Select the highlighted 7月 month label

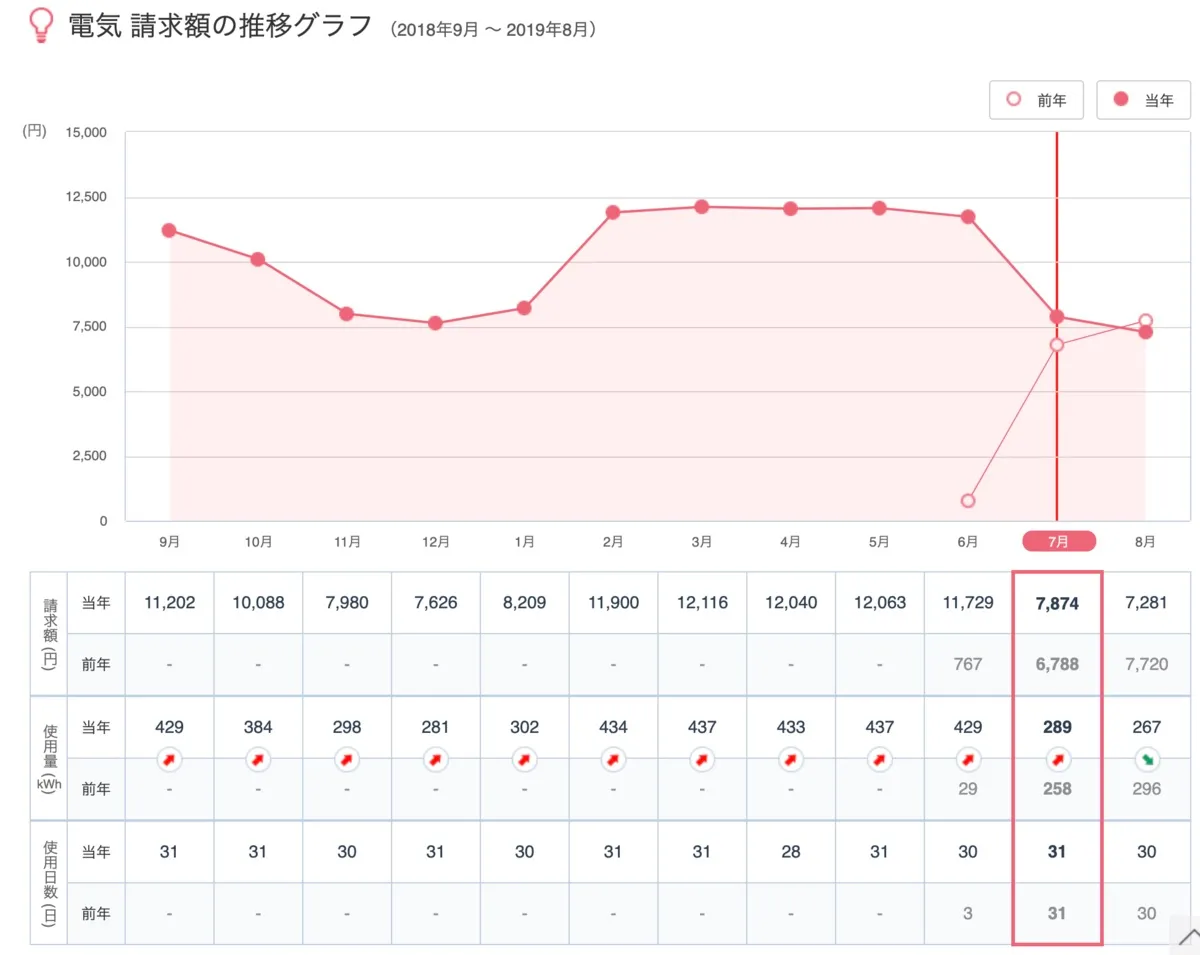click(x=1058, y=541)
